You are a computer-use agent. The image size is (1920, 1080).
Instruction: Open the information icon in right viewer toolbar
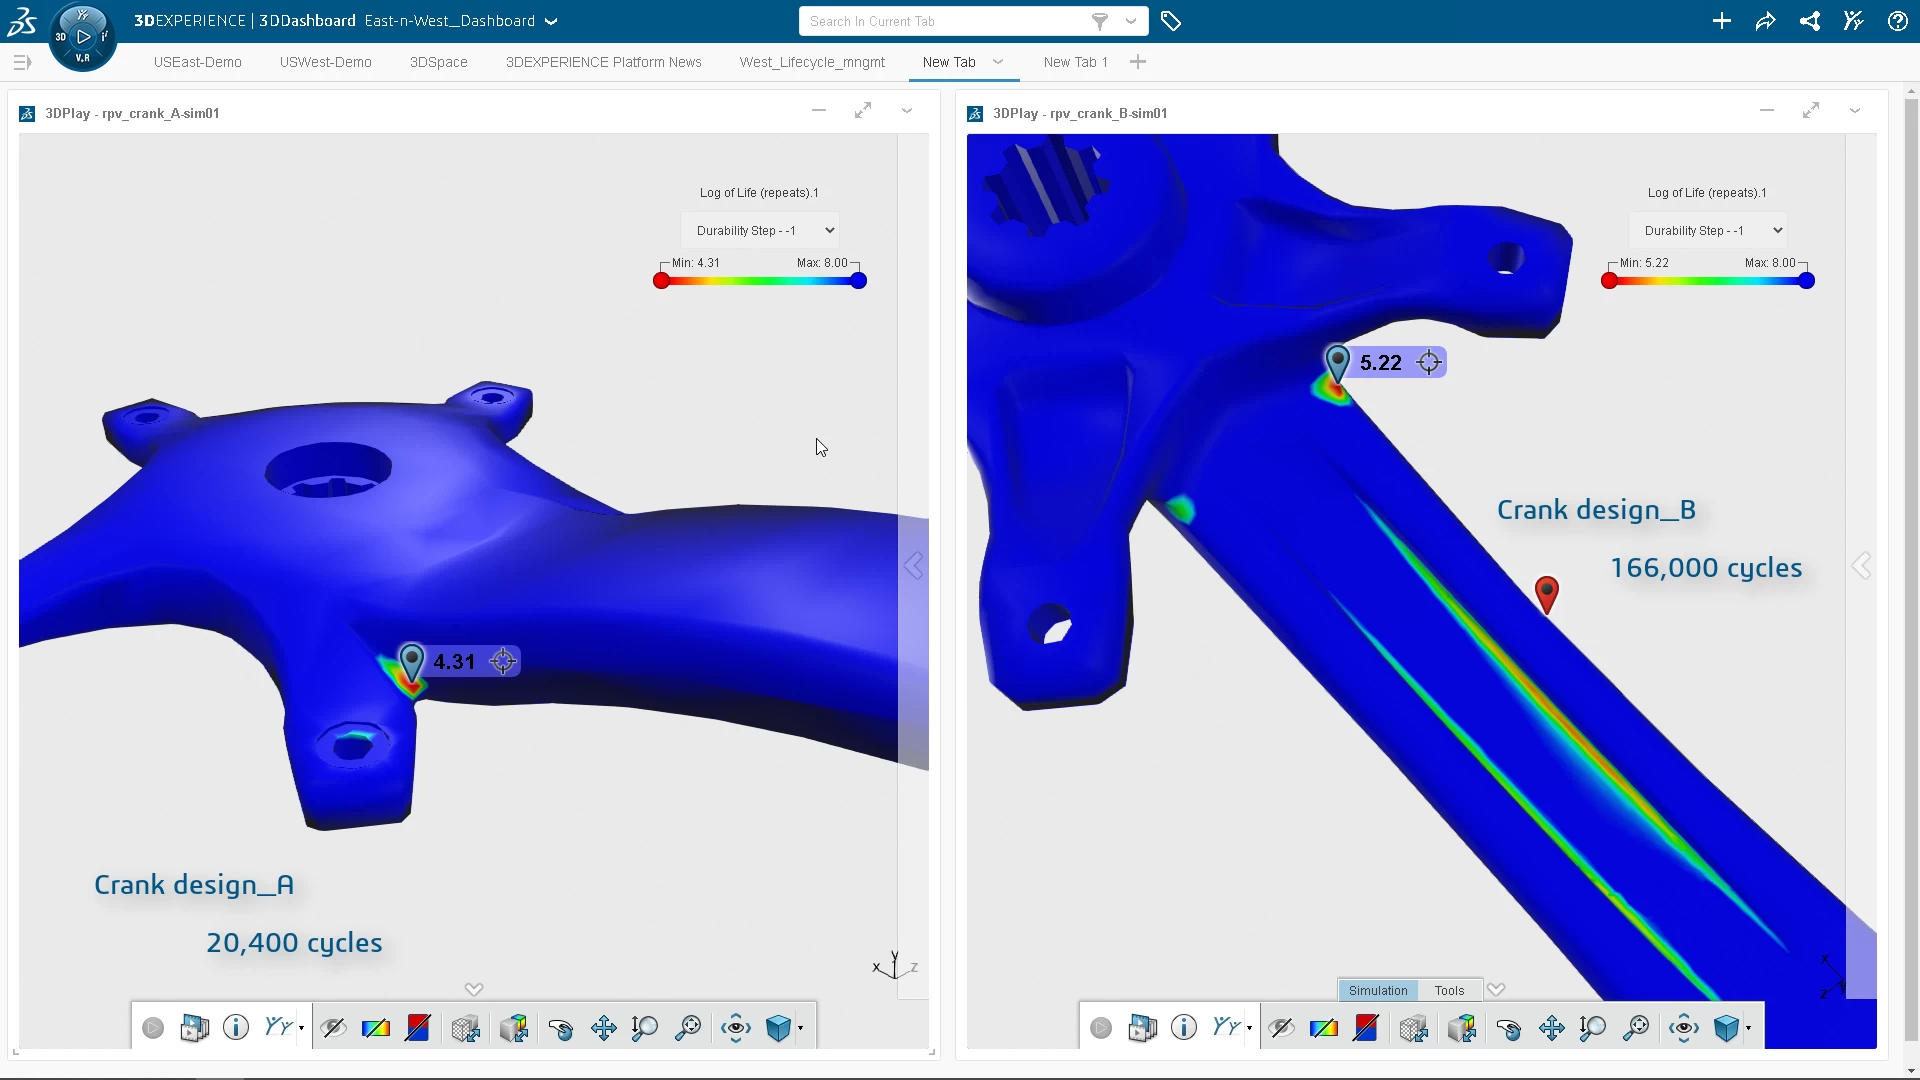pyautogui.click(x=1185, y=1027)
